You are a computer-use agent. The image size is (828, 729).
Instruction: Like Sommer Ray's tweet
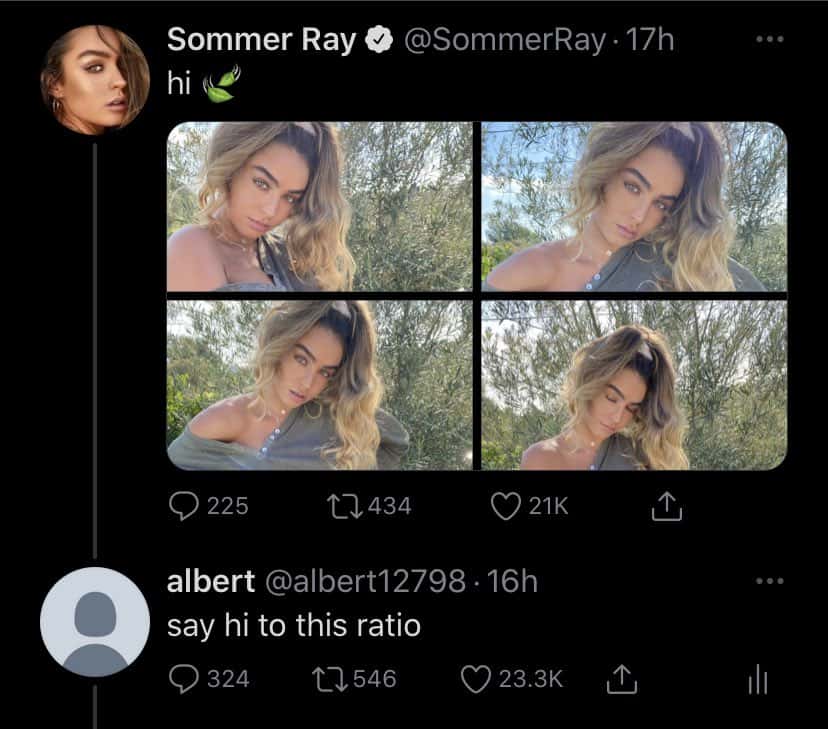point(505,507)
